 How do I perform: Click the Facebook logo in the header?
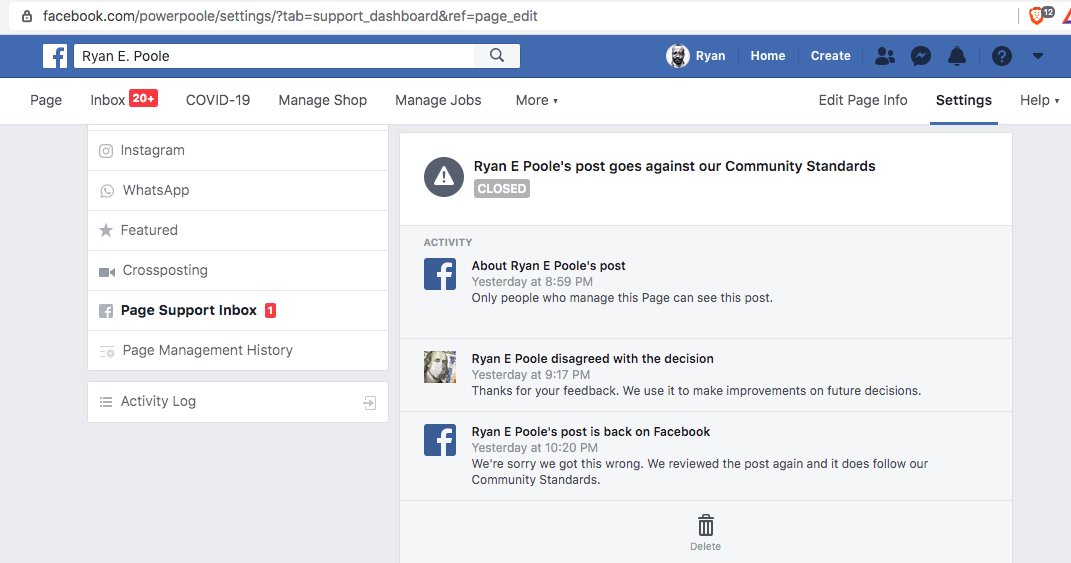point(55,56)
